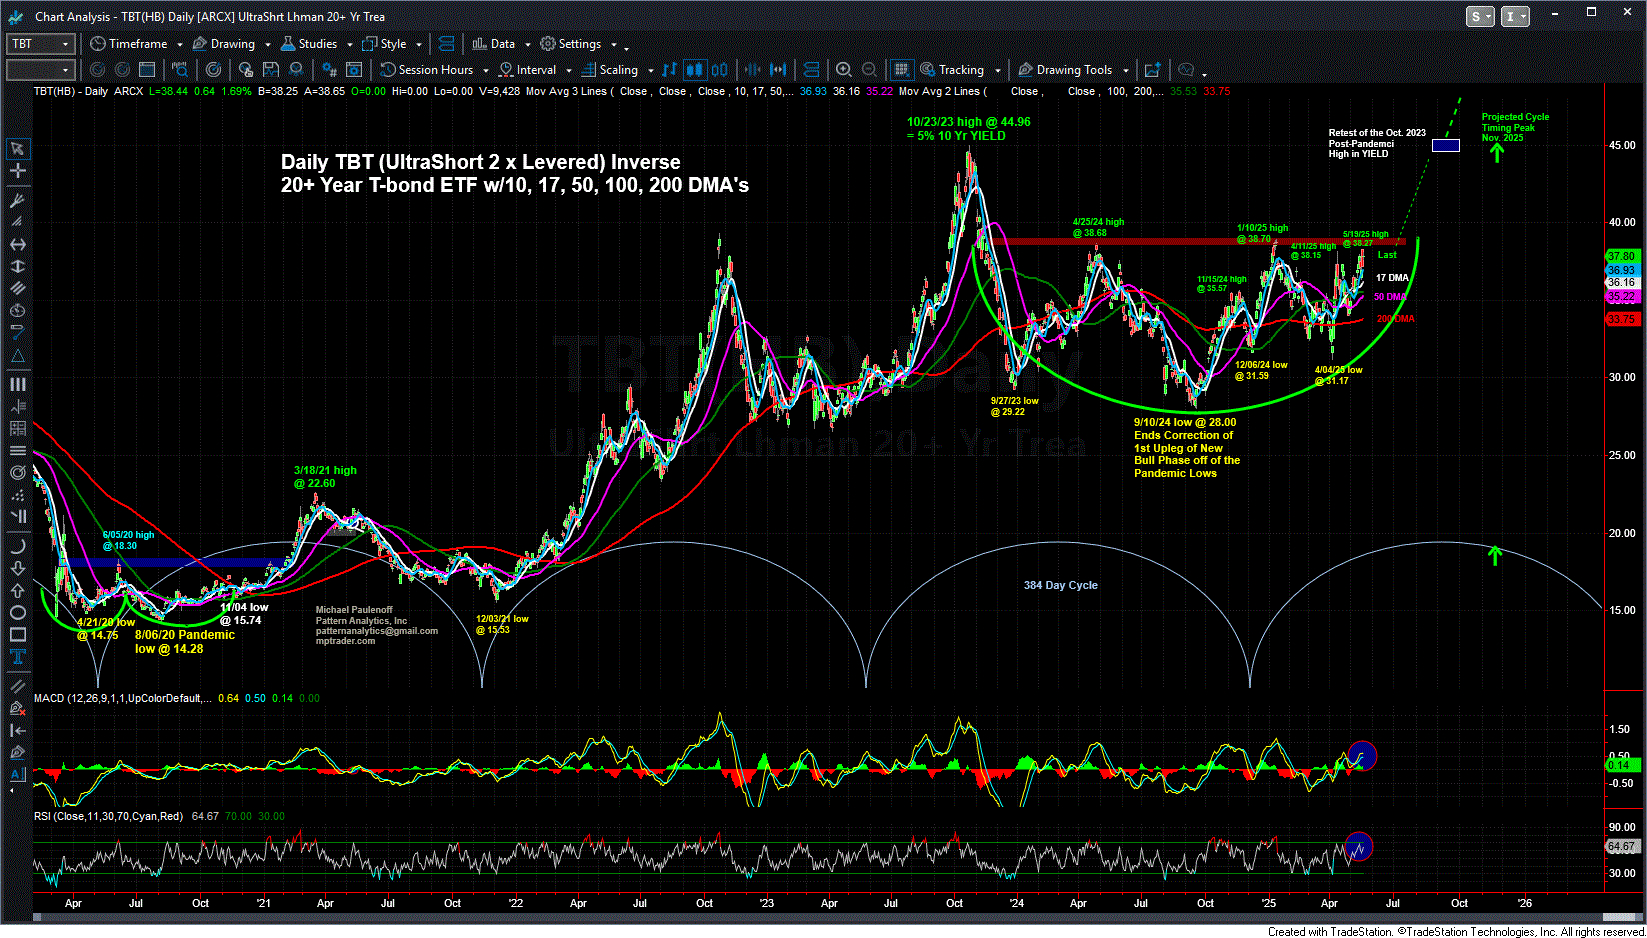This screenshot has width=1647, height=938.
Task: Open the Studies menu
Action: [x=310, y=44]
